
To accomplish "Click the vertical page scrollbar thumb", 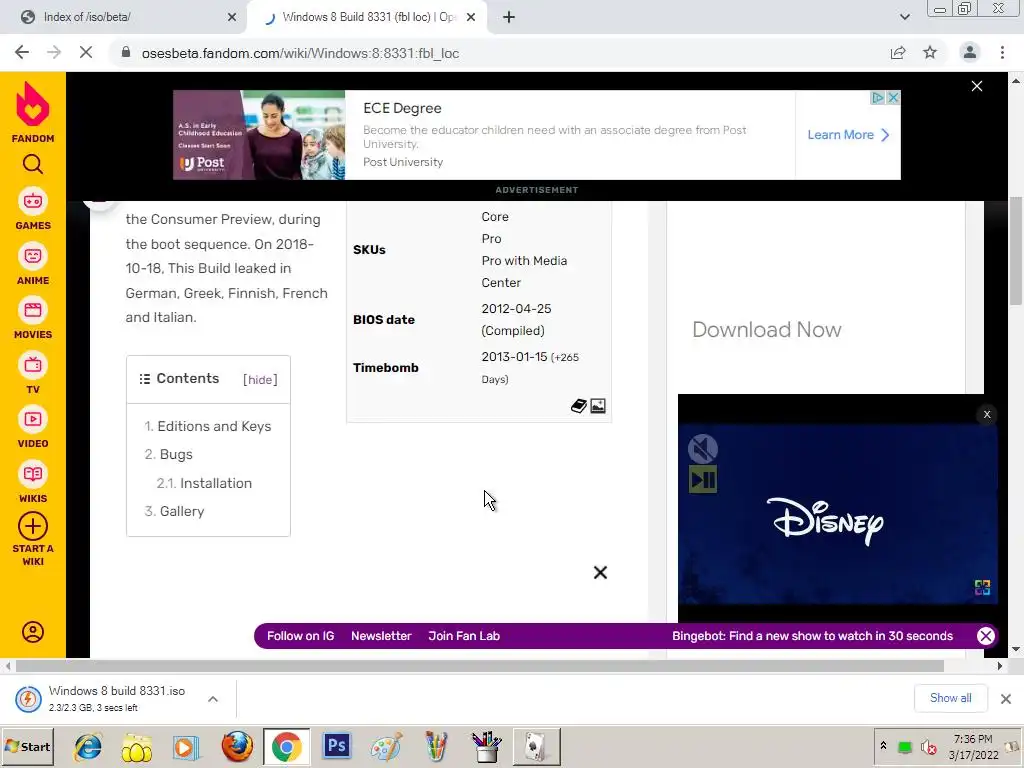I will click(x=1016, y=251).
